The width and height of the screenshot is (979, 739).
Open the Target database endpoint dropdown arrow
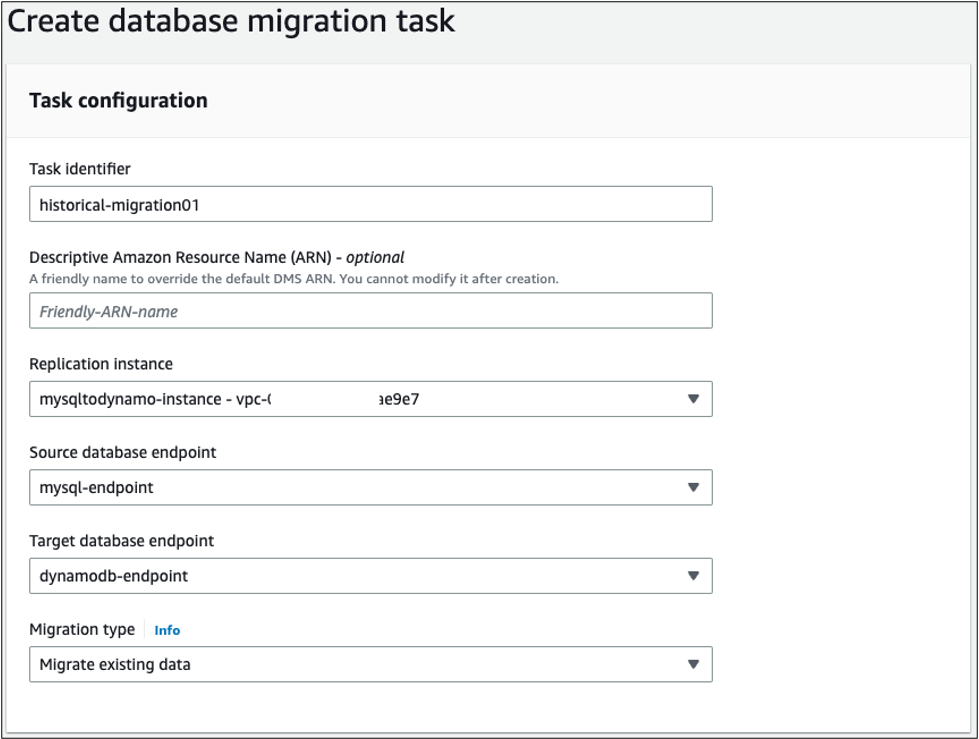coord(694,575)
